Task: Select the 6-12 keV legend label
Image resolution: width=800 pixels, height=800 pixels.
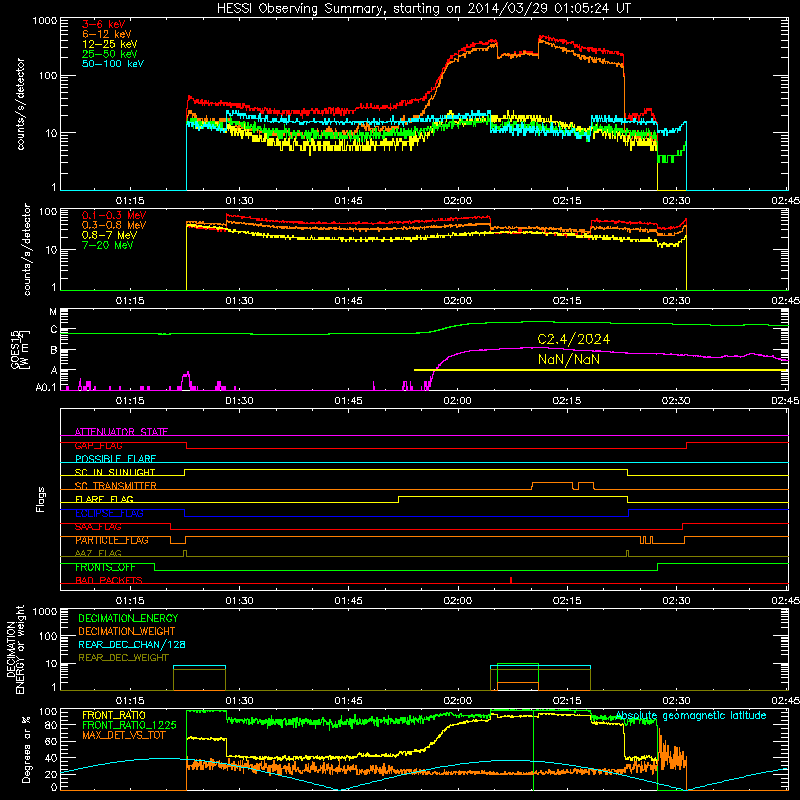Action: [107, 34]
